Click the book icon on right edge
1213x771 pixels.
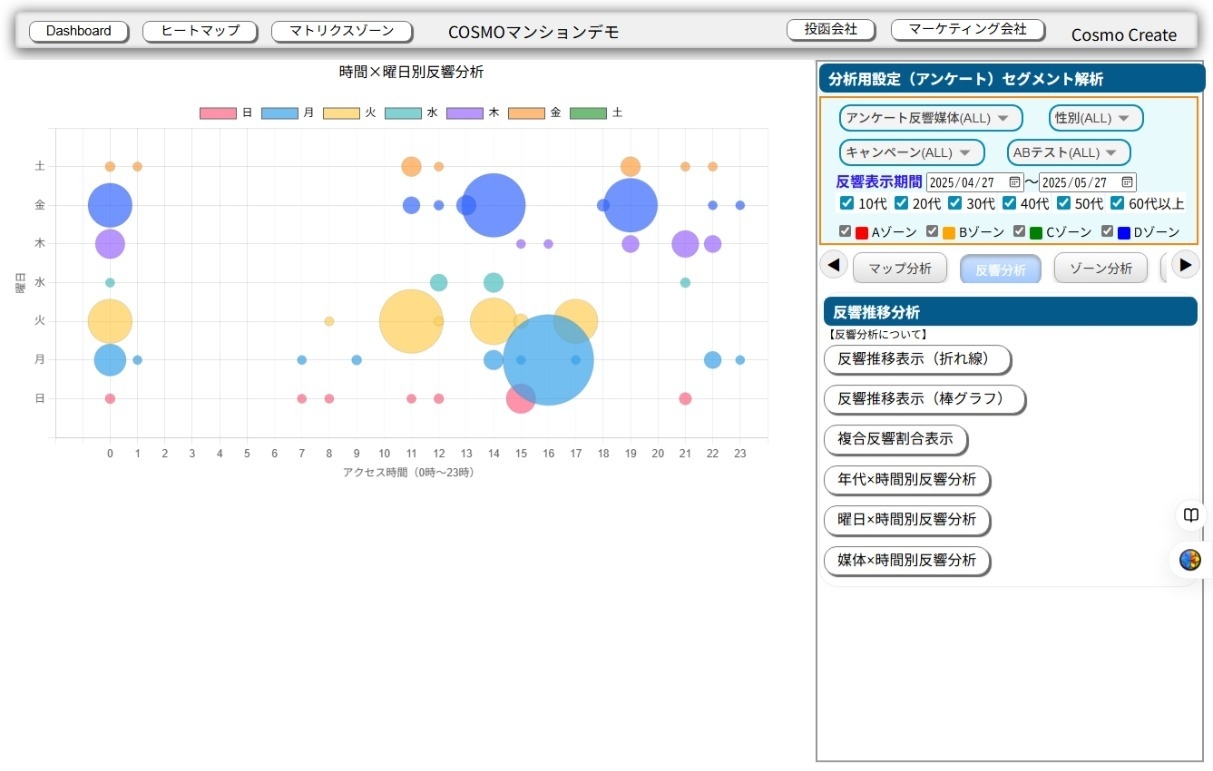[x=1190, y=515]
